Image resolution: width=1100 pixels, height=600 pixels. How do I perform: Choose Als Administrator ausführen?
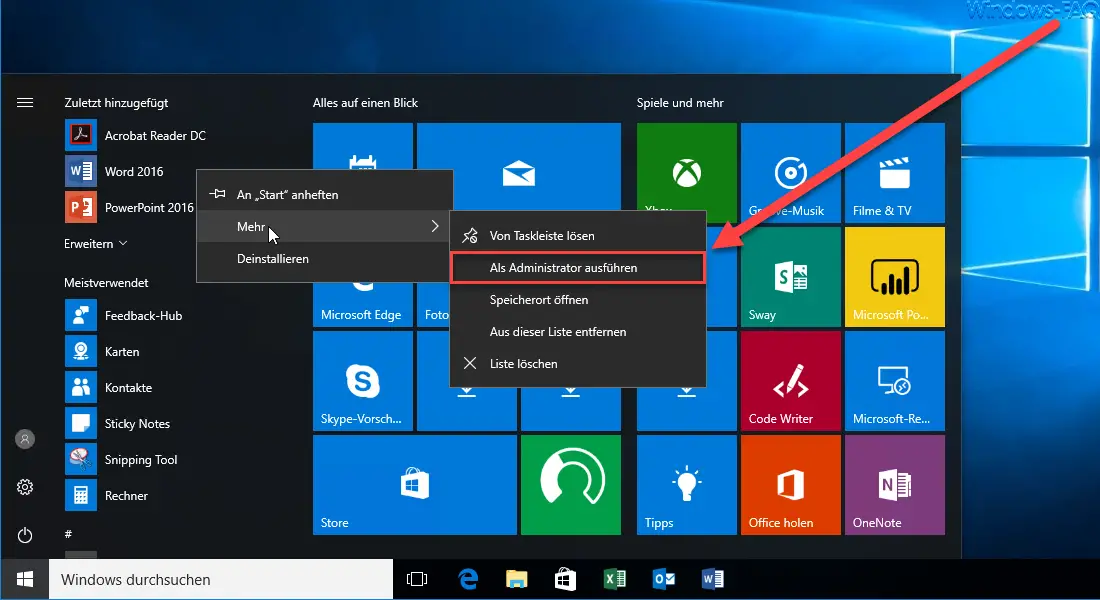tap(577, 267)
